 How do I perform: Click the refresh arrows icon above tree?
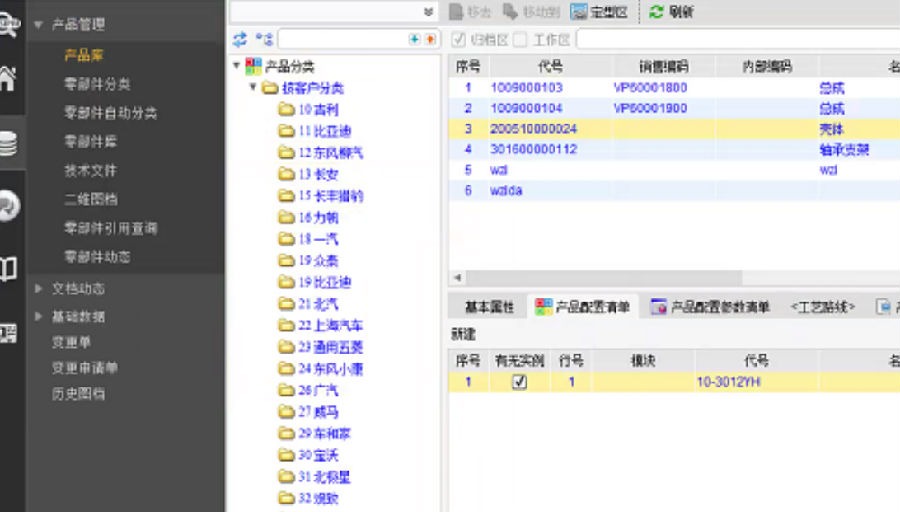point(240,39)
